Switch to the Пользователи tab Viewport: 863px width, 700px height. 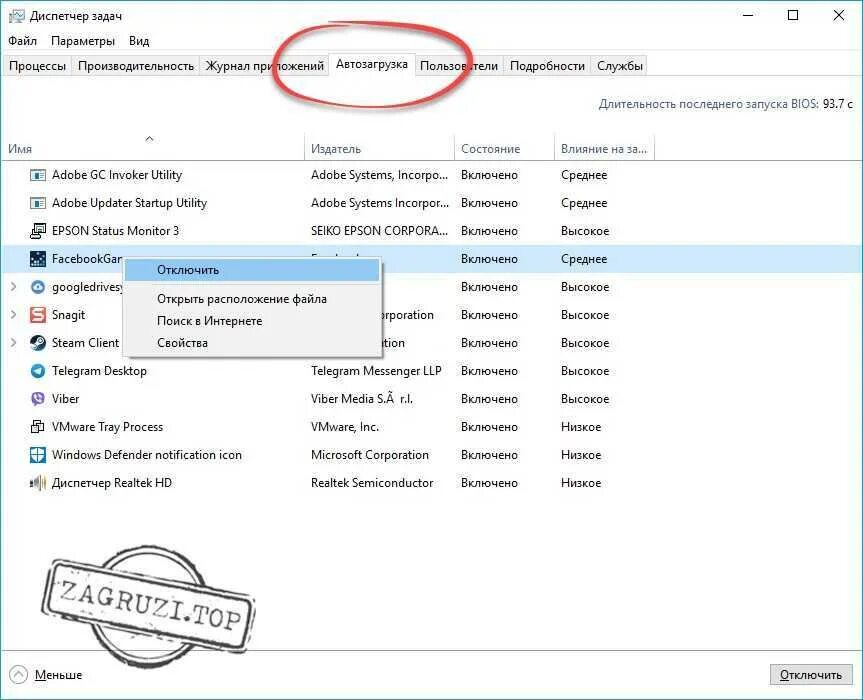click(x=458, y=65)
